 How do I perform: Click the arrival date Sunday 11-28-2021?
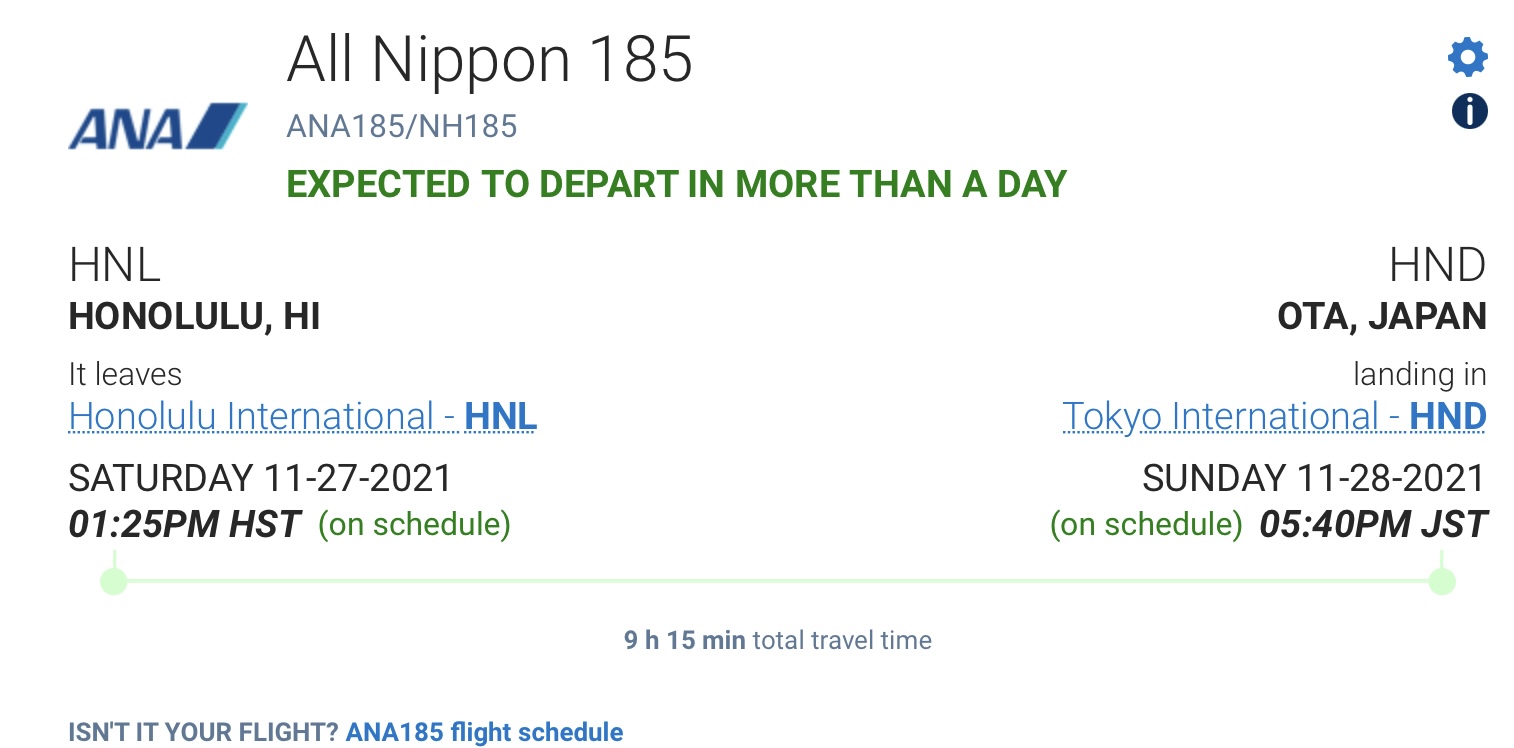pyautogui.click(x=1313, y=478)
